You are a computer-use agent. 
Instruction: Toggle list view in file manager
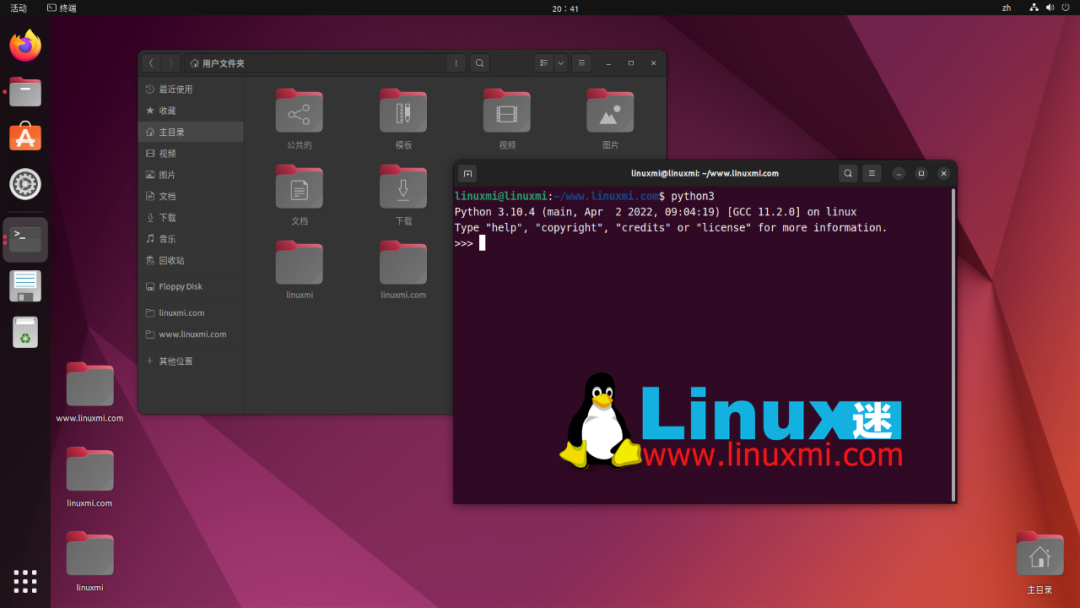(x=543, y=63)
